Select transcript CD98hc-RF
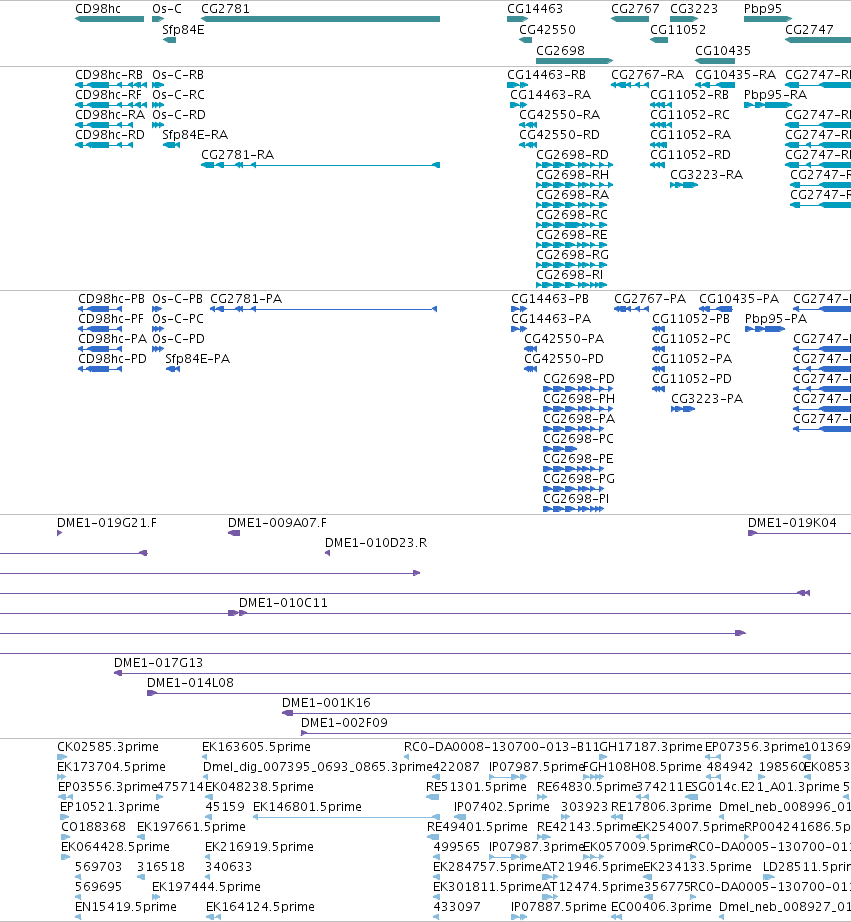 click(111, 105)
